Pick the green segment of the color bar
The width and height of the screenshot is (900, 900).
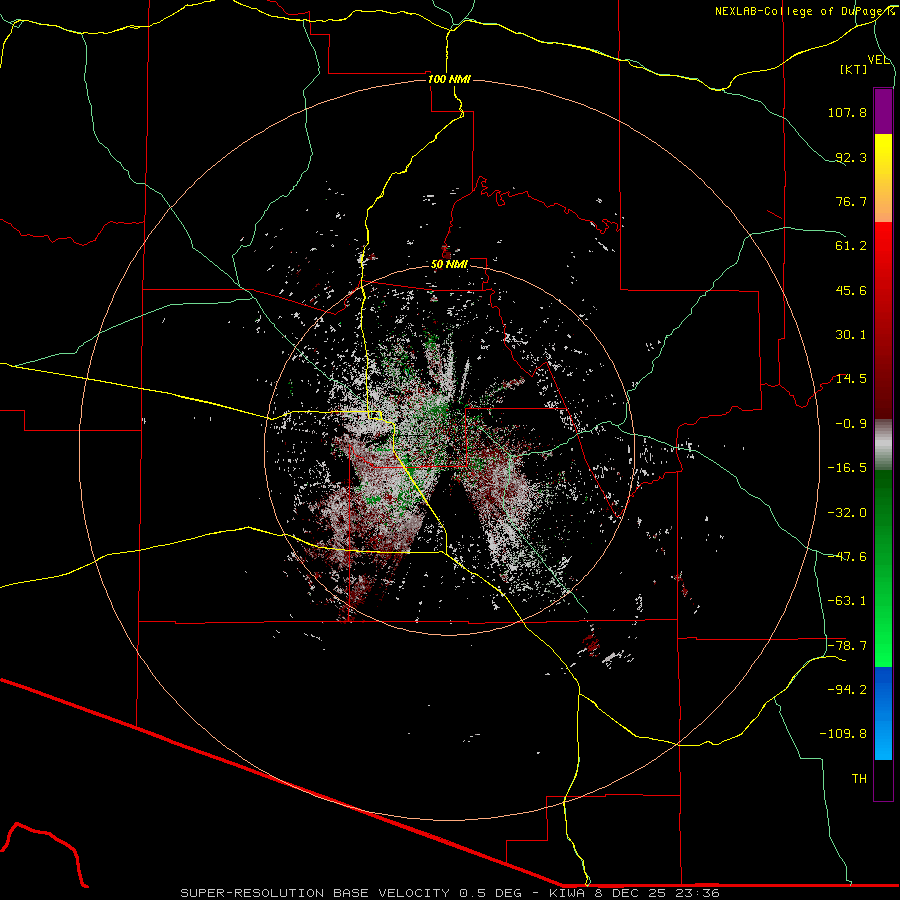(x=883, y=568)
